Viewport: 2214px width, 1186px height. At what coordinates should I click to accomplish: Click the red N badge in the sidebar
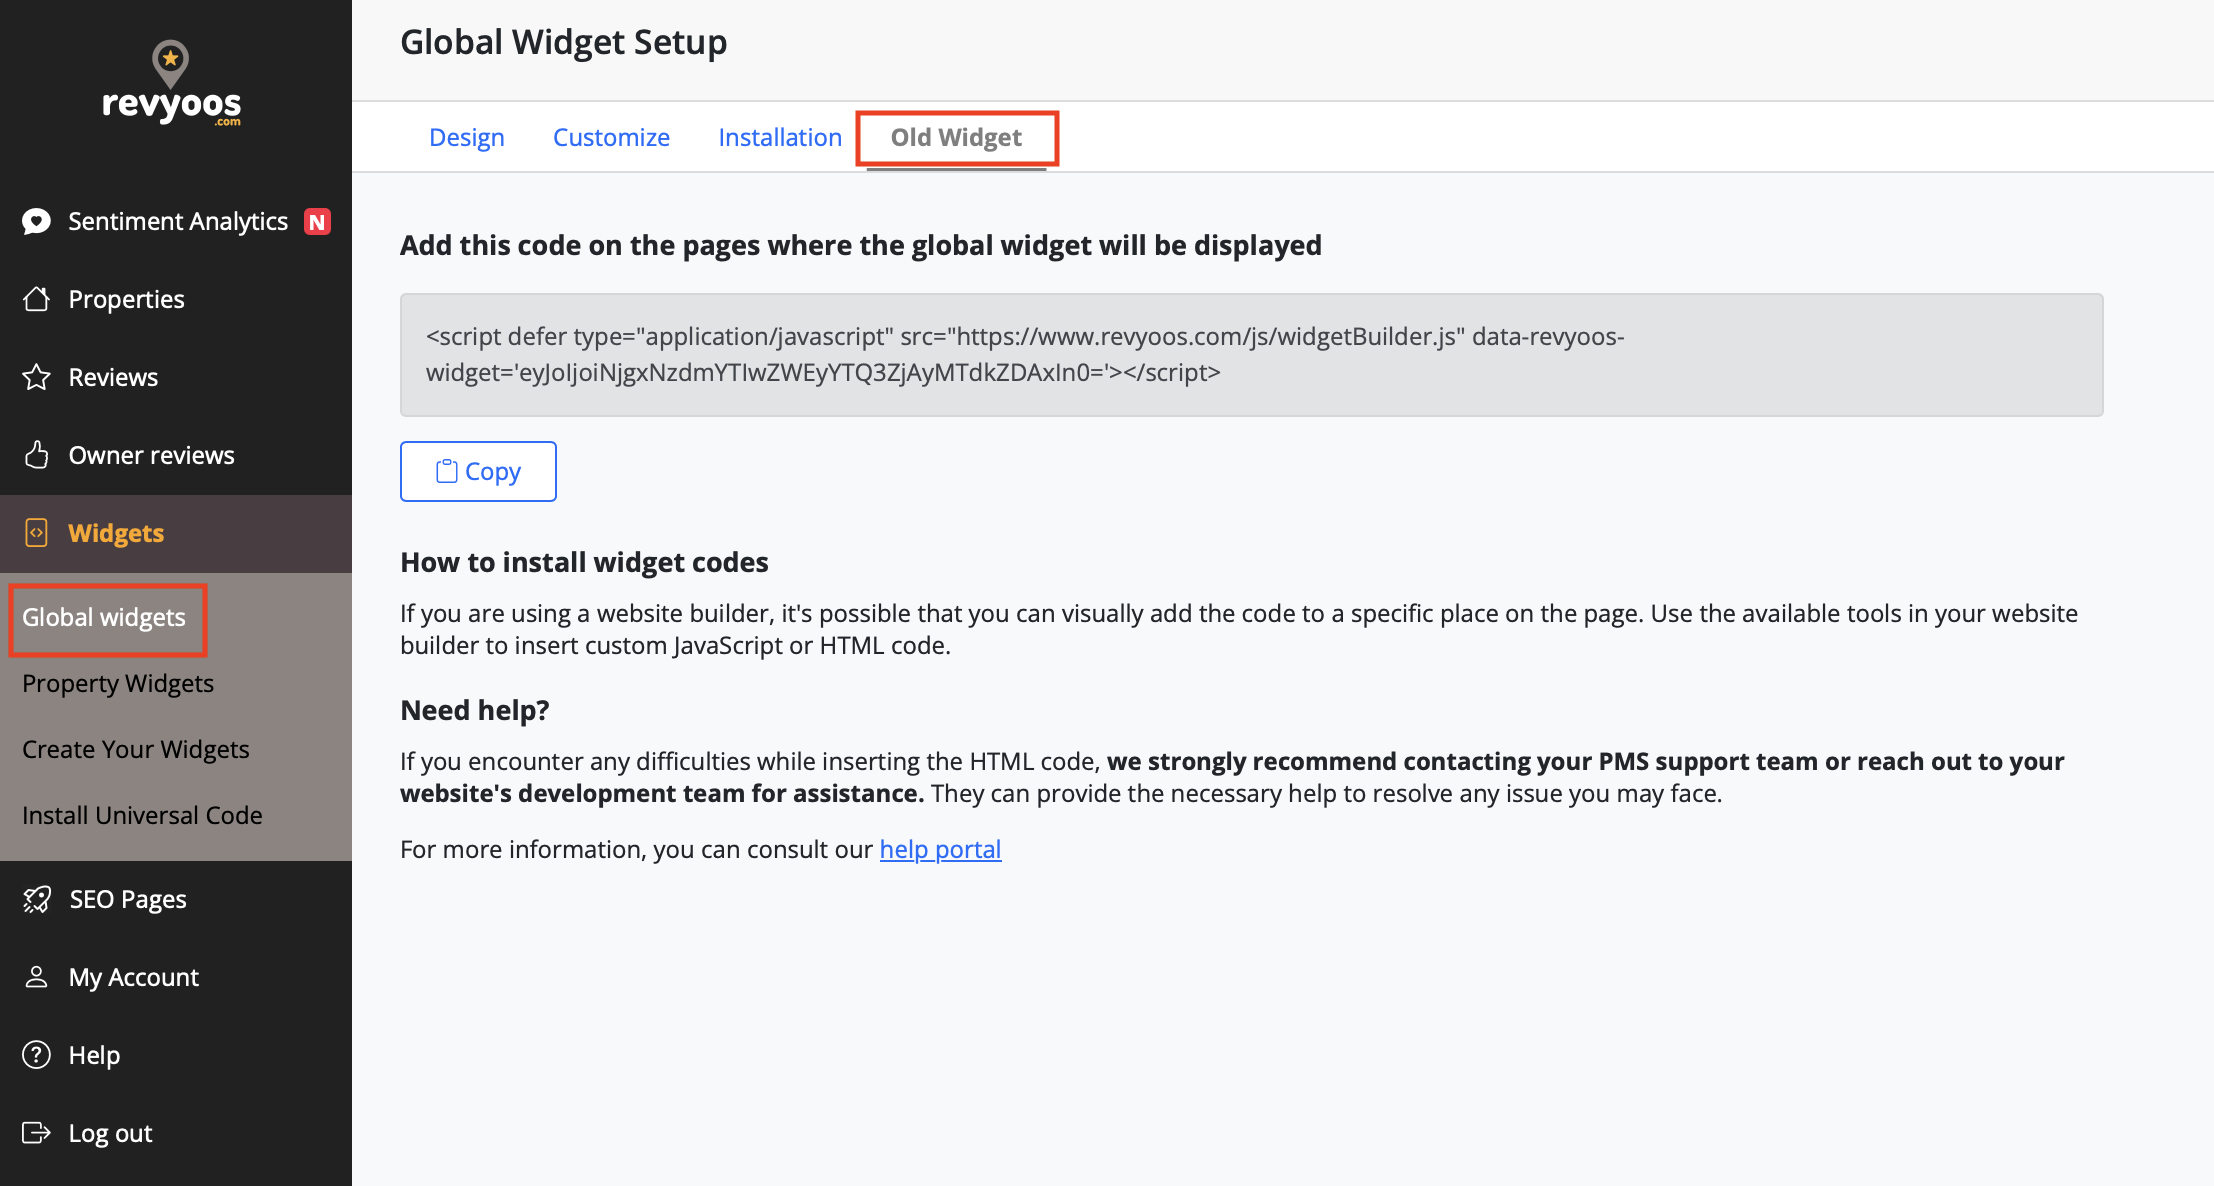tap(317, 222)
